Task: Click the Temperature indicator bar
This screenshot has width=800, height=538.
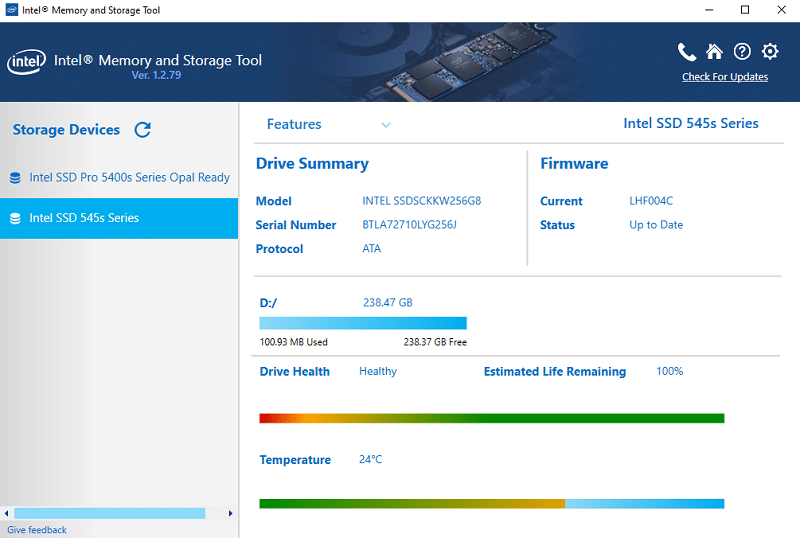Action: (491, 503)
